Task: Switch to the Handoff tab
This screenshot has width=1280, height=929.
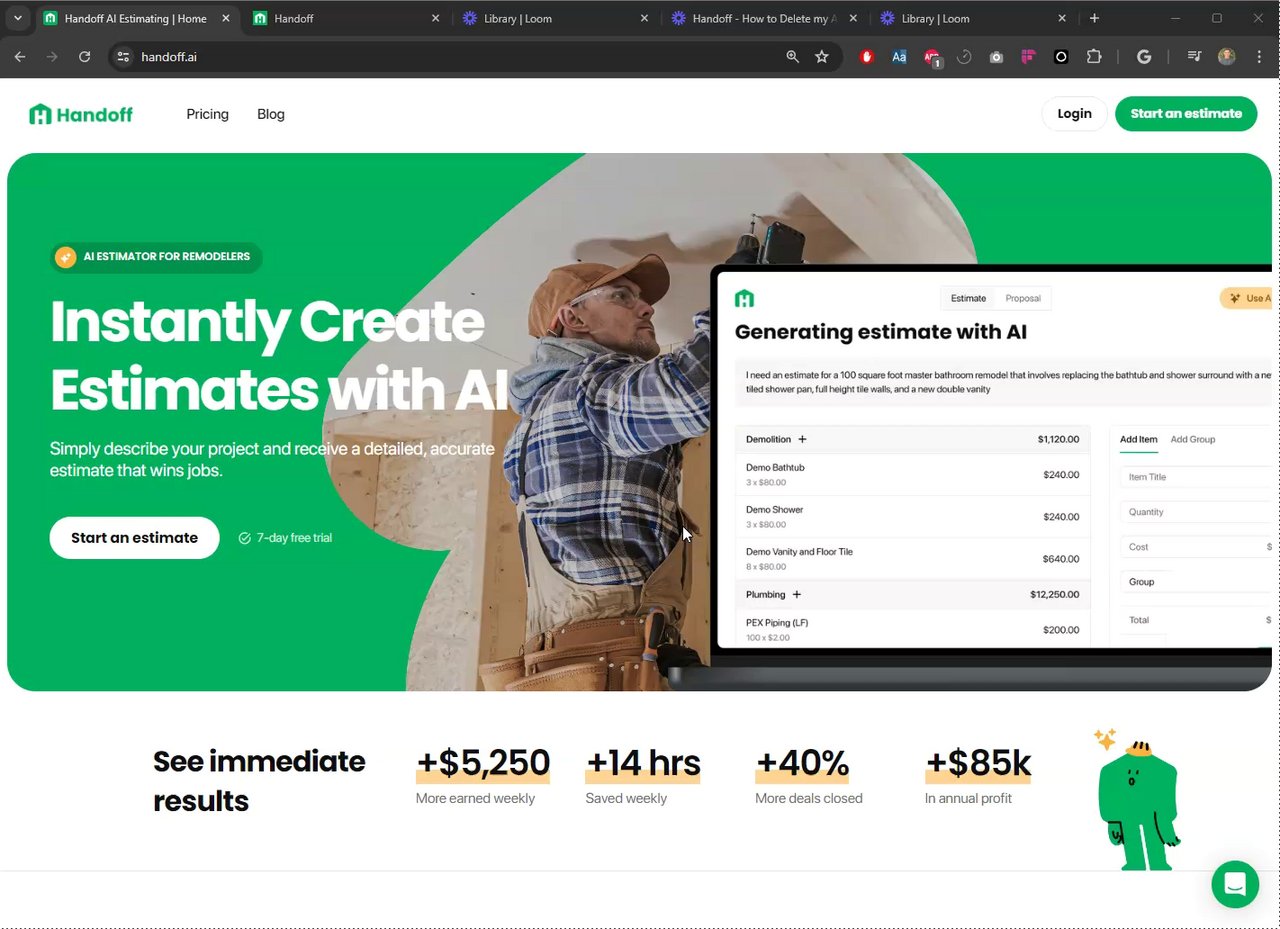Action: (346, 18)
